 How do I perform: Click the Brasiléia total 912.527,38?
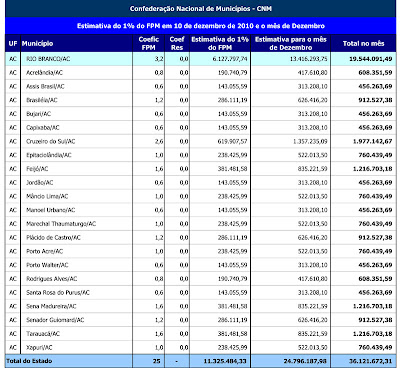pos(375,100)
